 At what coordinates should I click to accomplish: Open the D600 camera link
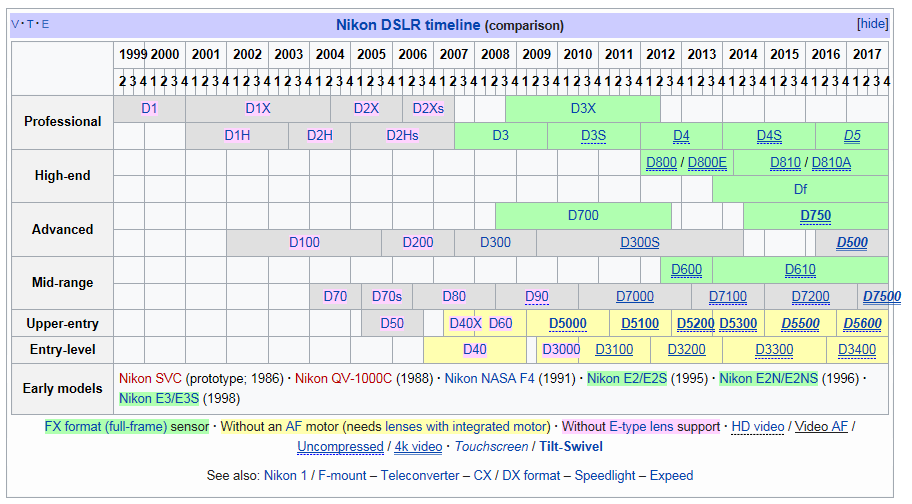(x=686, y=270)
